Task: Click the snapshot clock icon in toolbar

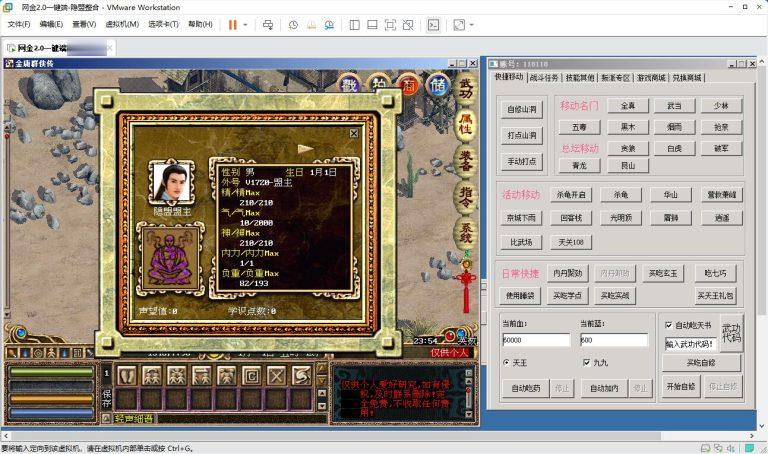Action: pyautogui.click(x=293, y=24)
